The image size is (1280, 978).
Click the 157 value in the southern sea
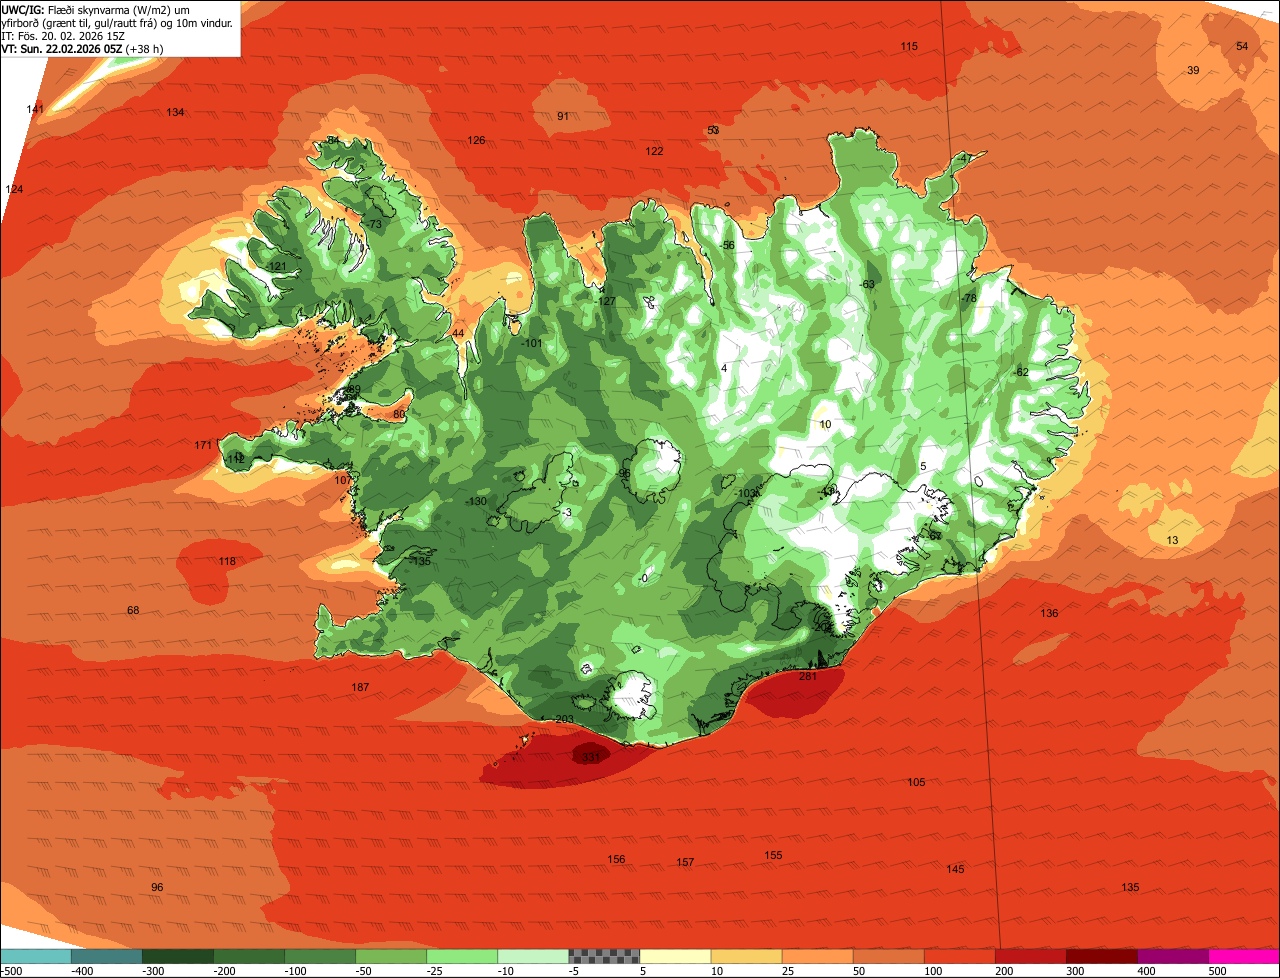coord(685,862)
